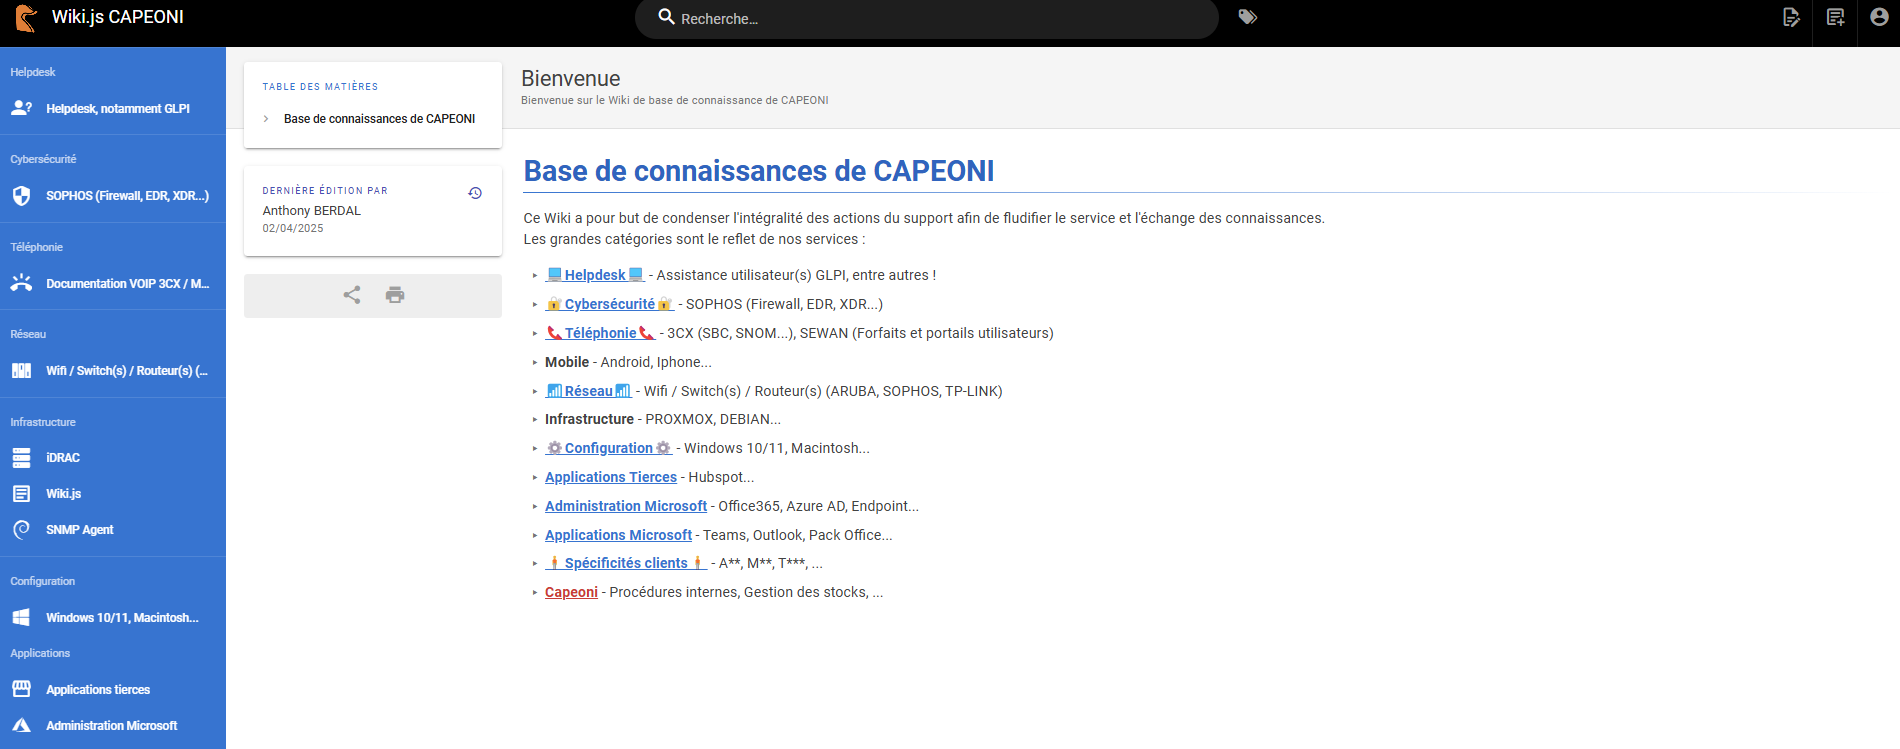The image size is (1900, 749).
Task: Follow the Applications Microsoft link
Action: [618, 535]
